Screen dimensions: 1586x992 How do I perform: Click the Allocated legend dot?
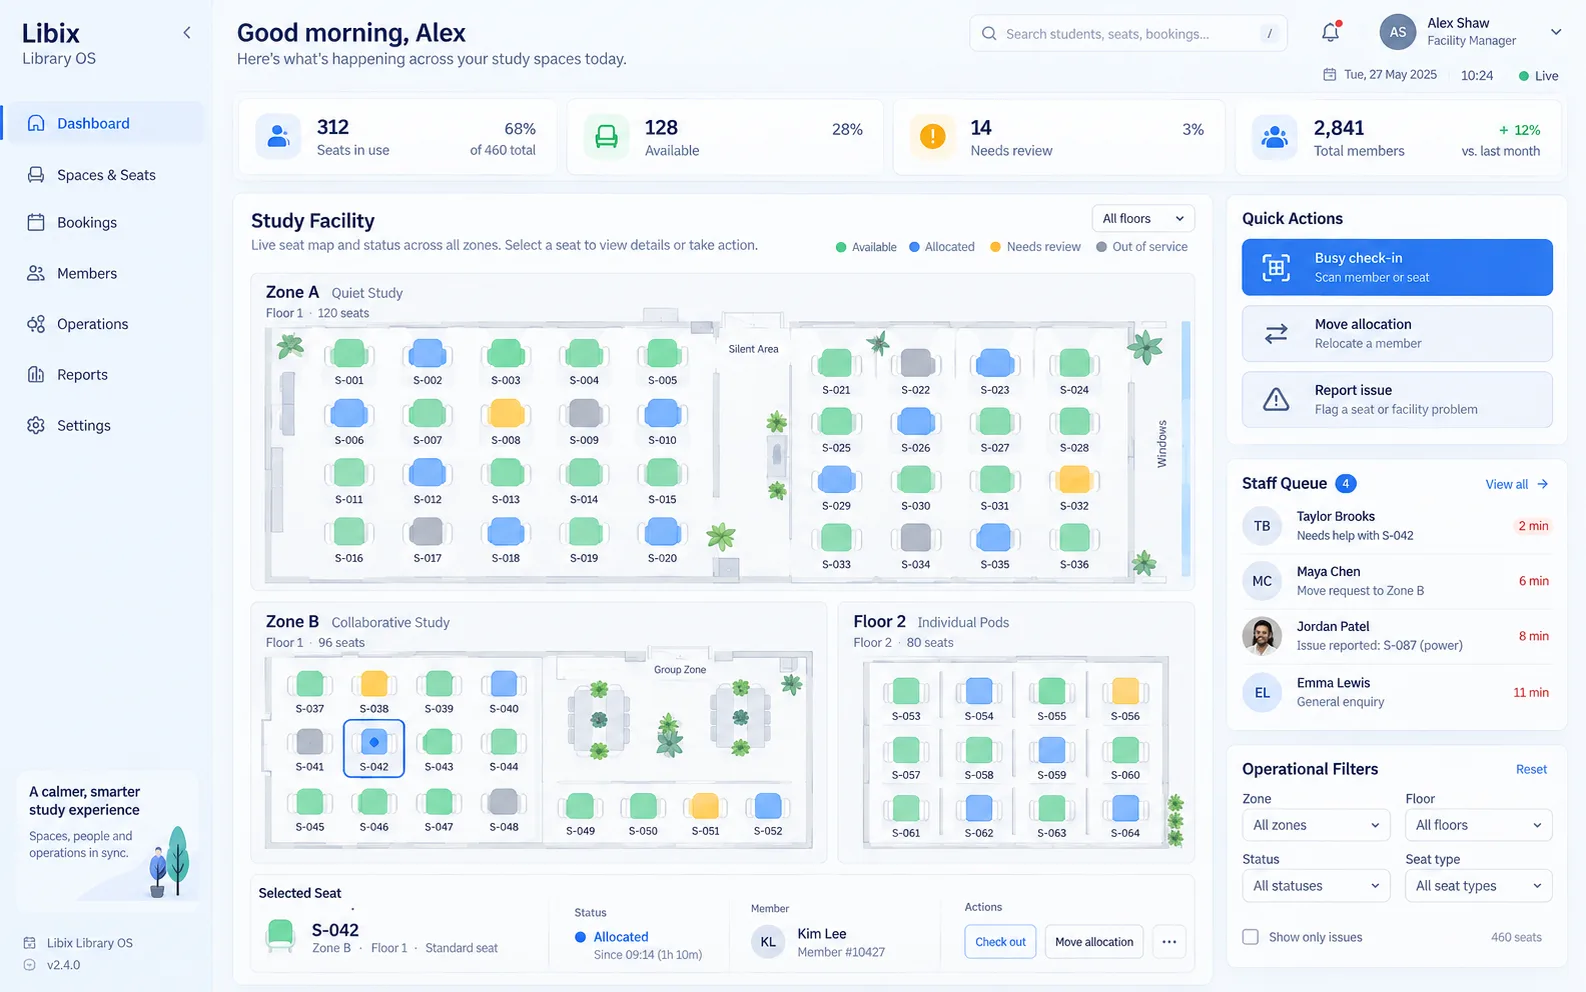(914, 247)
